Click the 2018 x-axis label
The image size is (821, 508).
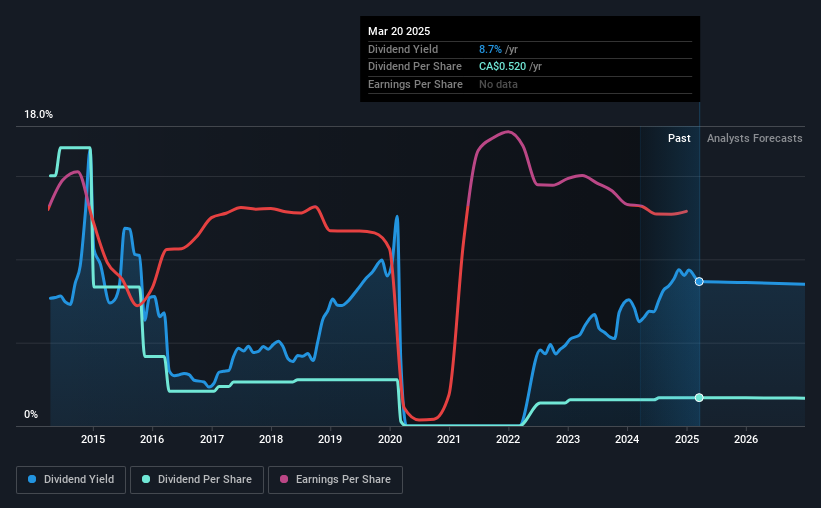coord(271,439)
